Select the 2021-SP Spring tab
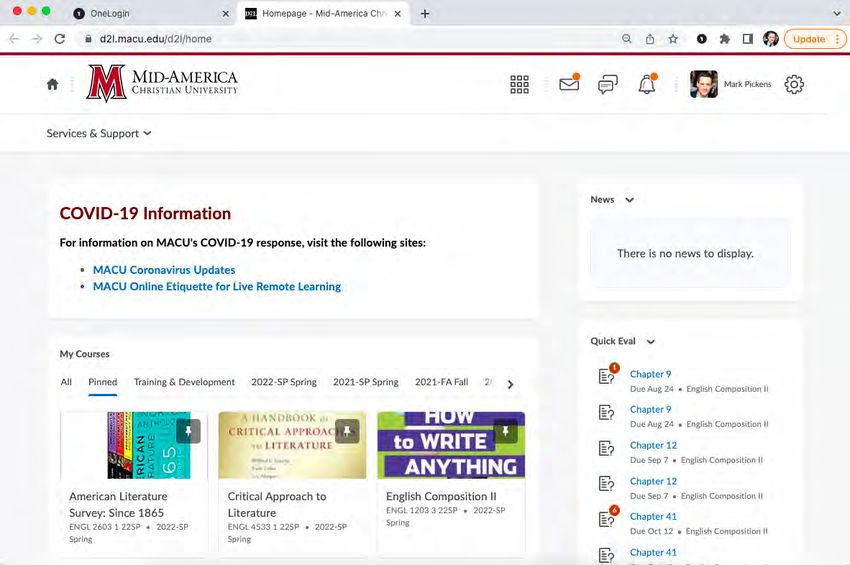Image resolution: width=850 pixels, height=565 pixels. [366, 382]
